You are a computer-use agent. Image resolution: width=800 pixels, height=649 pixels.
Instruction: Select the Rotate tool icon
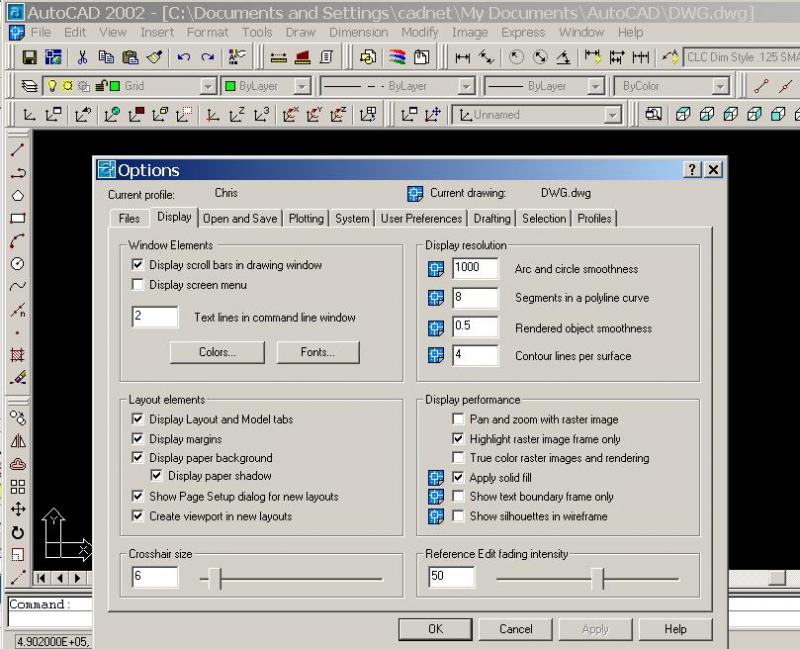coord(18,532)
